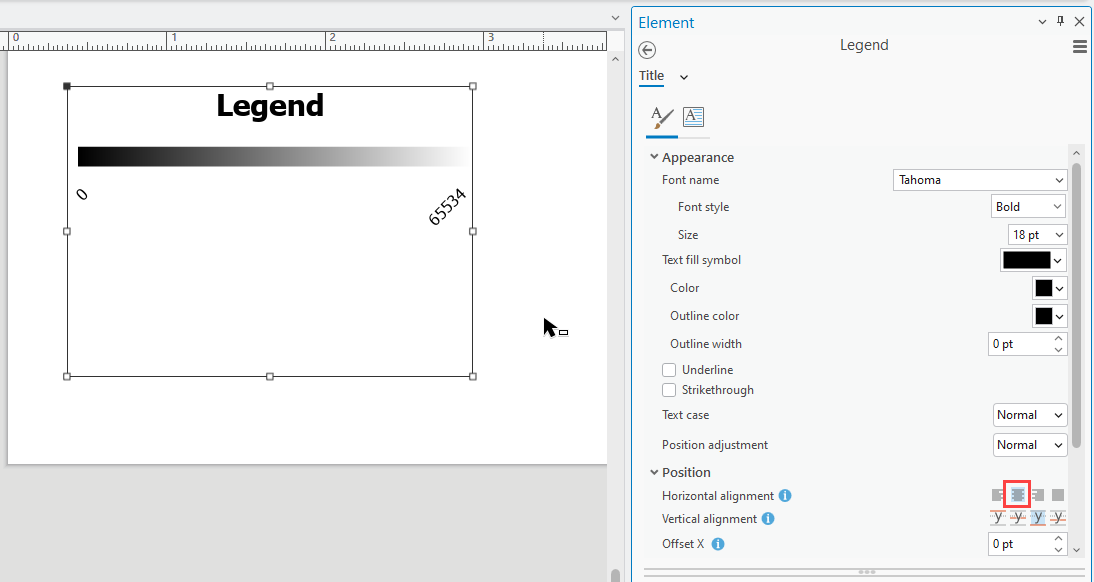Enable the Strikethrough option
This screenshot has width=1094, height=582.
[668, 390]
